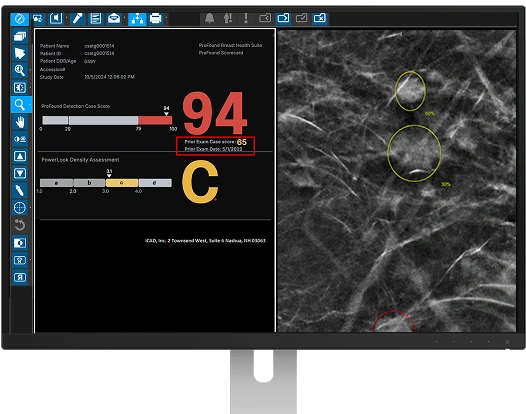Click the larger yellow lesion circle marked 30%
This screenshot has width=526, height=414.
coord(415,153)
